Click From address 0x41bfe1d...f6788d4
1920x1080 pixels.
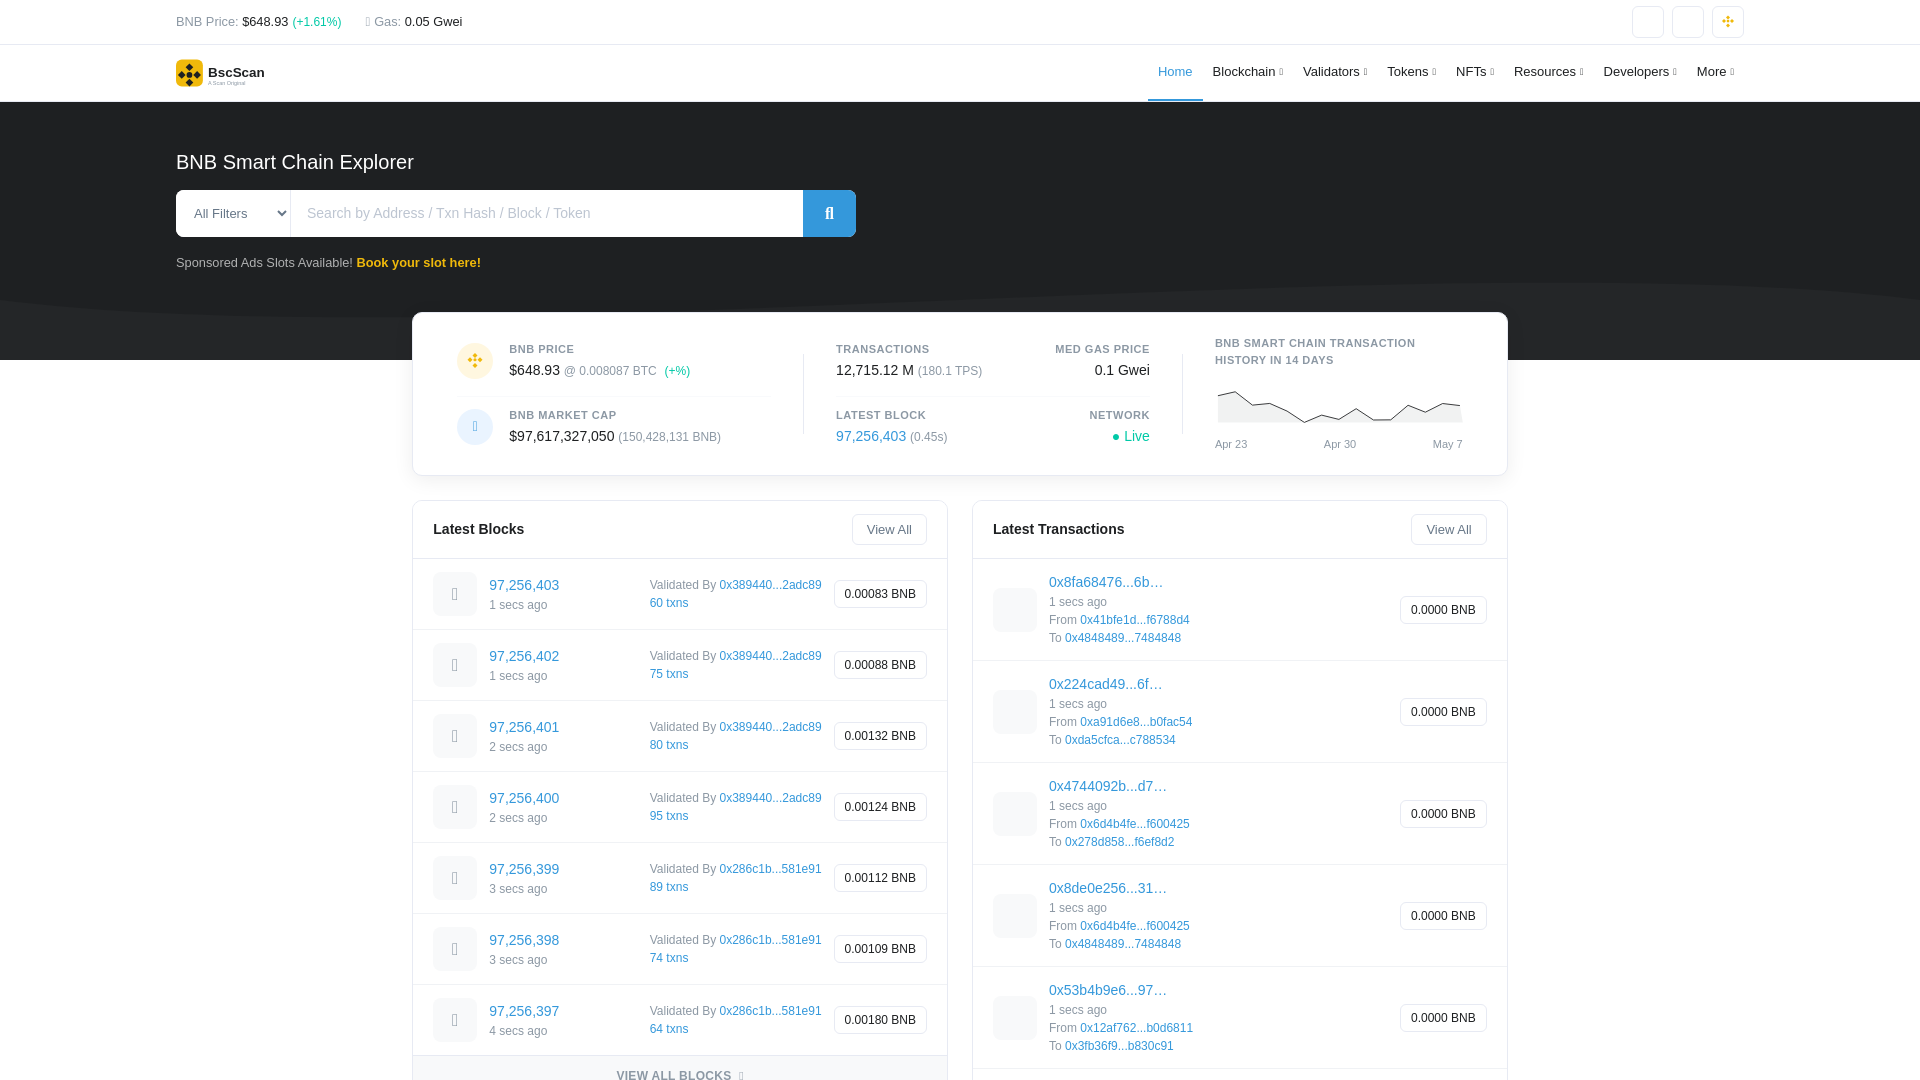coord(1135,620)
